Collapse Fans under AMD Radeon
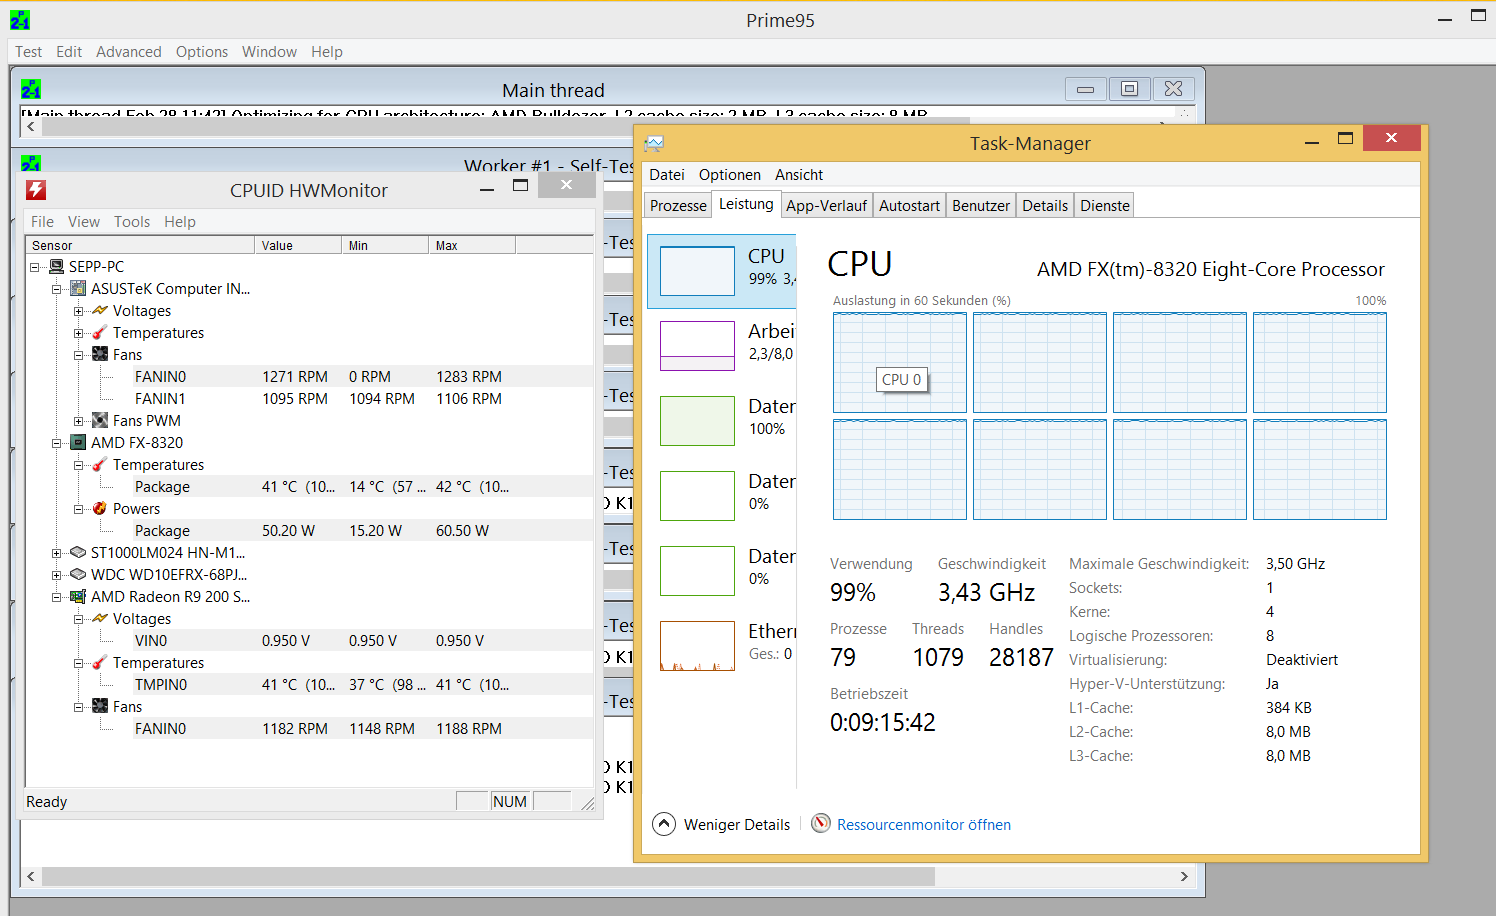 pos(79,707)
